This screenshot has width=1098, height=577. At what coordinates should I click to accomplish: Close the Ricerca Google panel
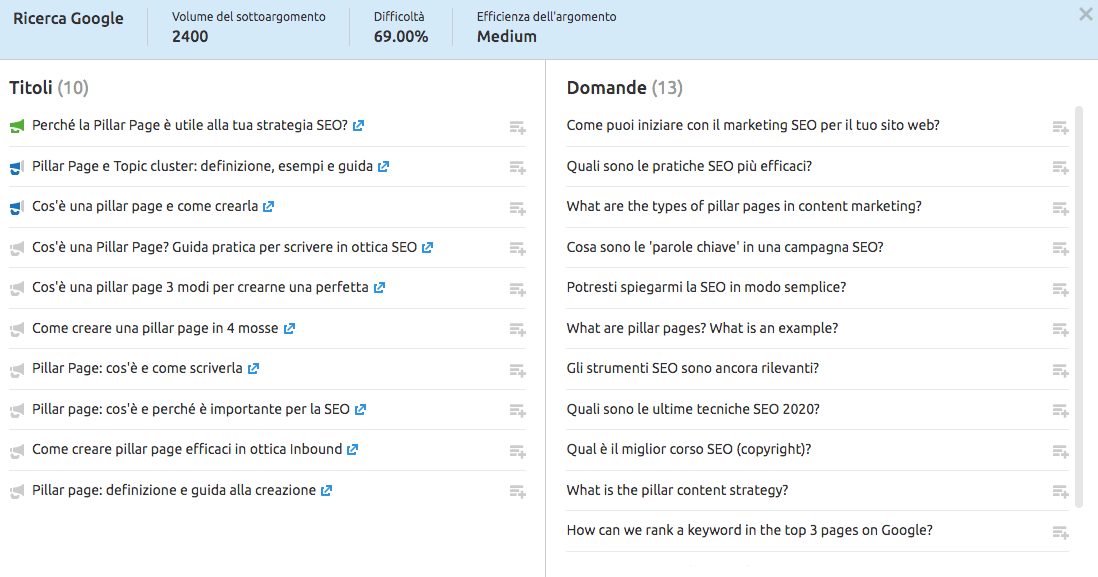pyautogui.click(x=1085, y=14)
